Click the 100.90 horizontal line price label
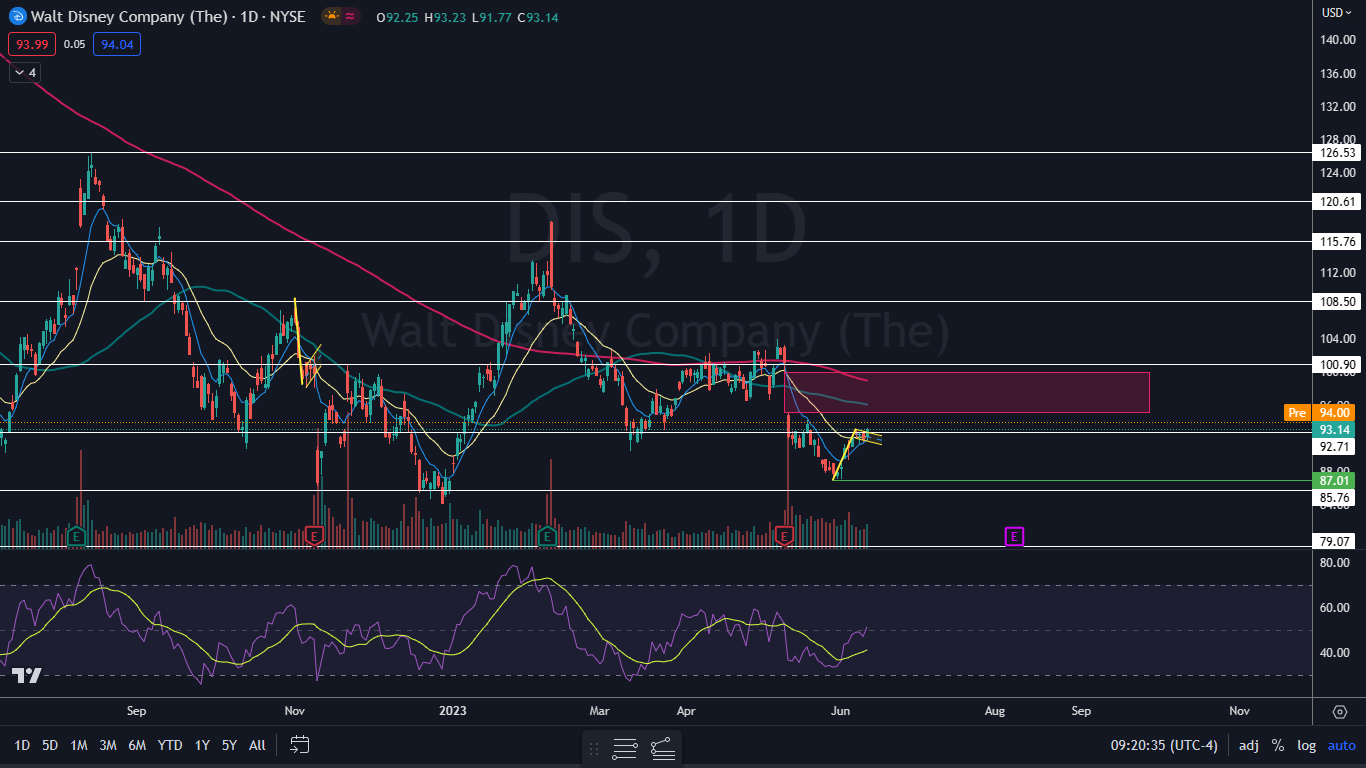 click(x=1336, y=364)
